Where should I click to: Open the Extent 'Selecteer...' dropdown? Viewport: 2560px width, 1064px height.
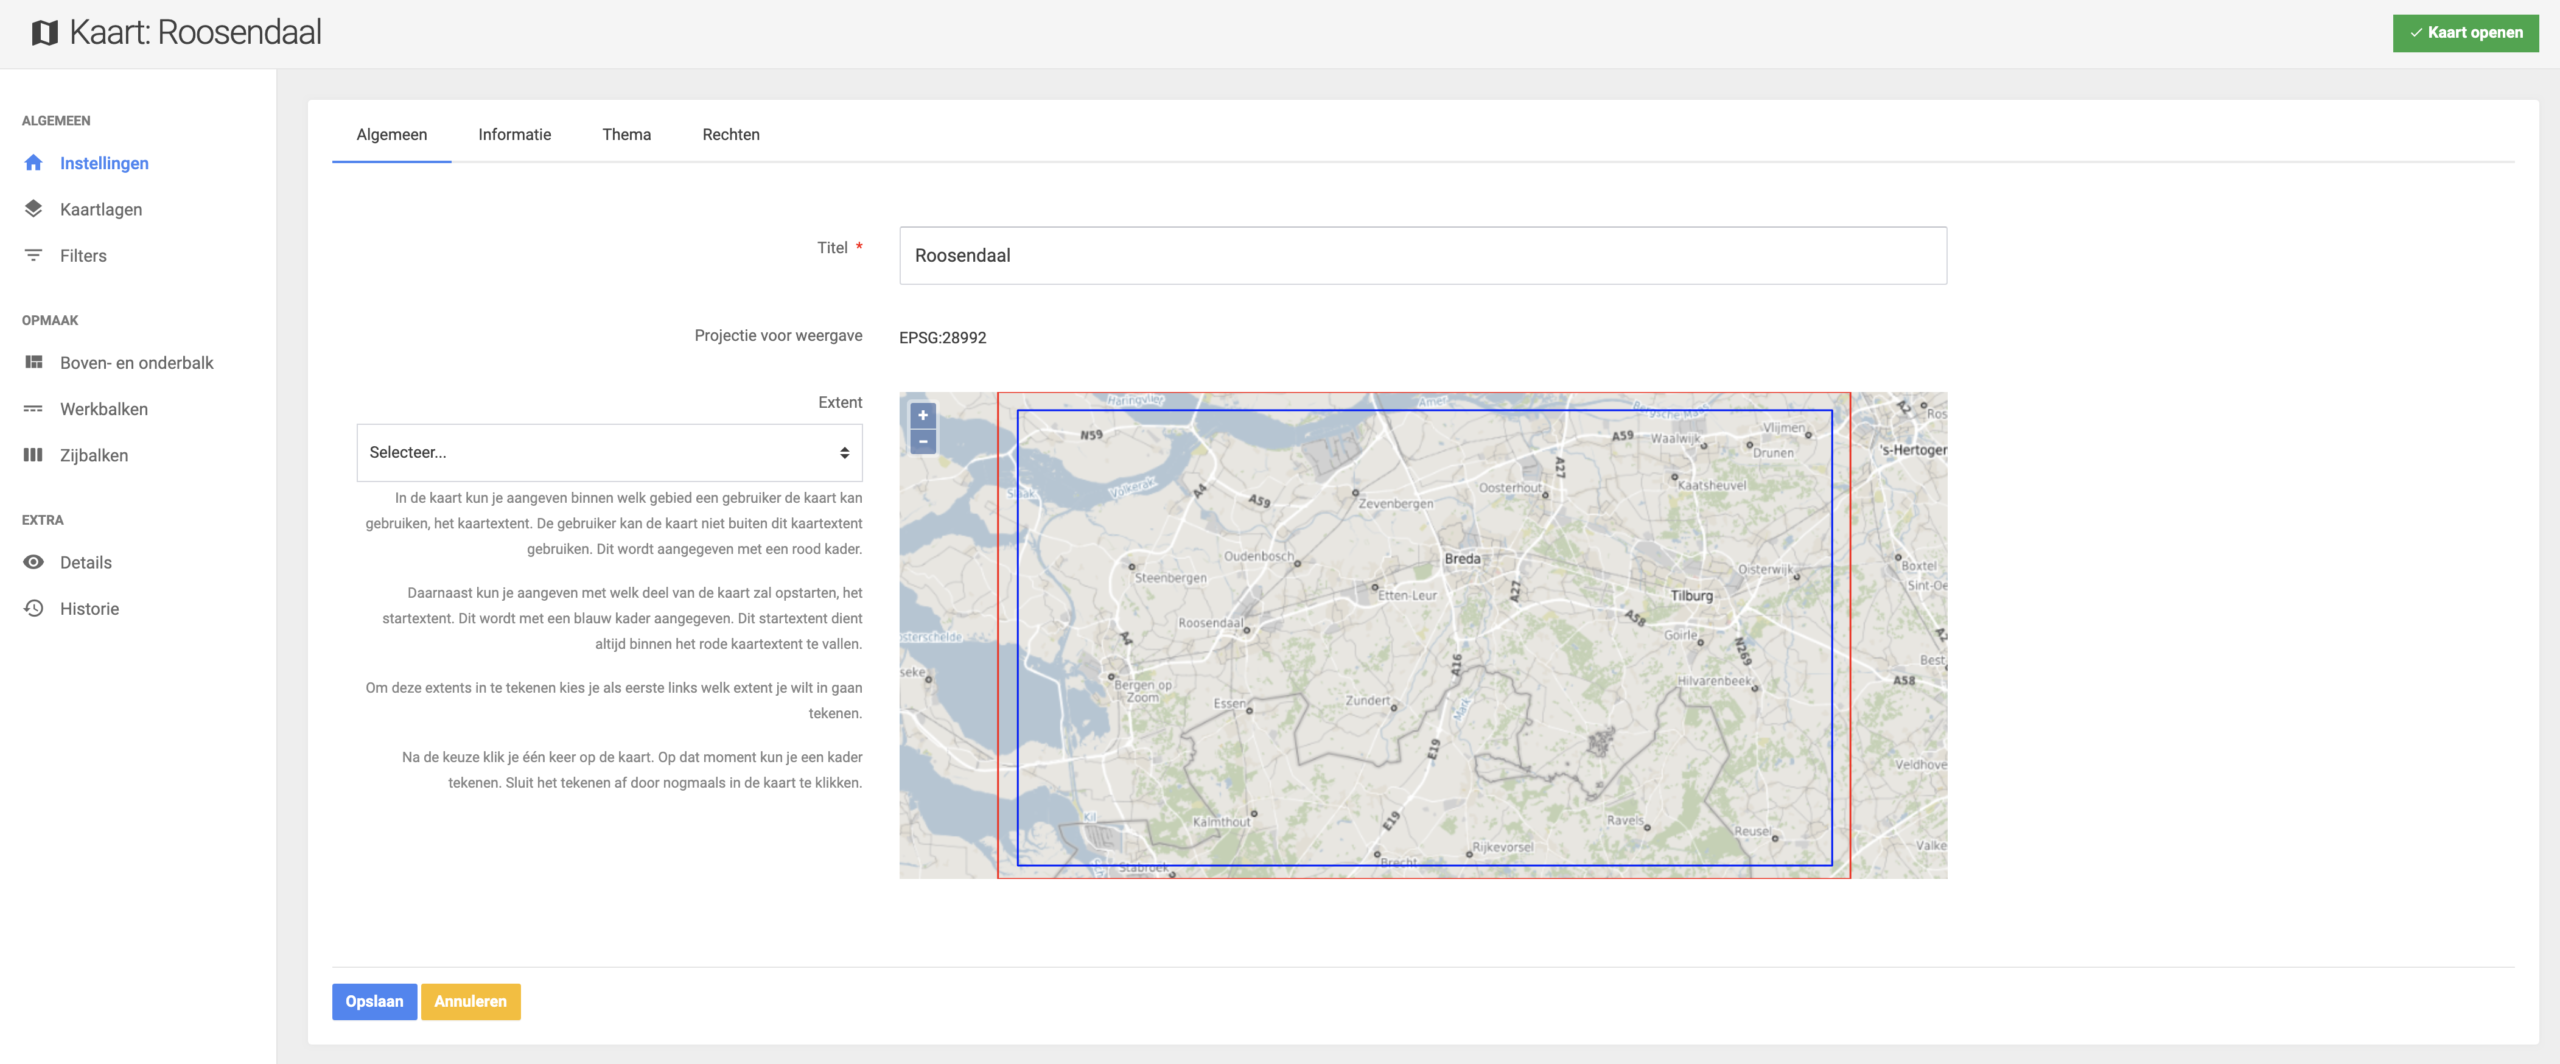[x=609, y=453]
